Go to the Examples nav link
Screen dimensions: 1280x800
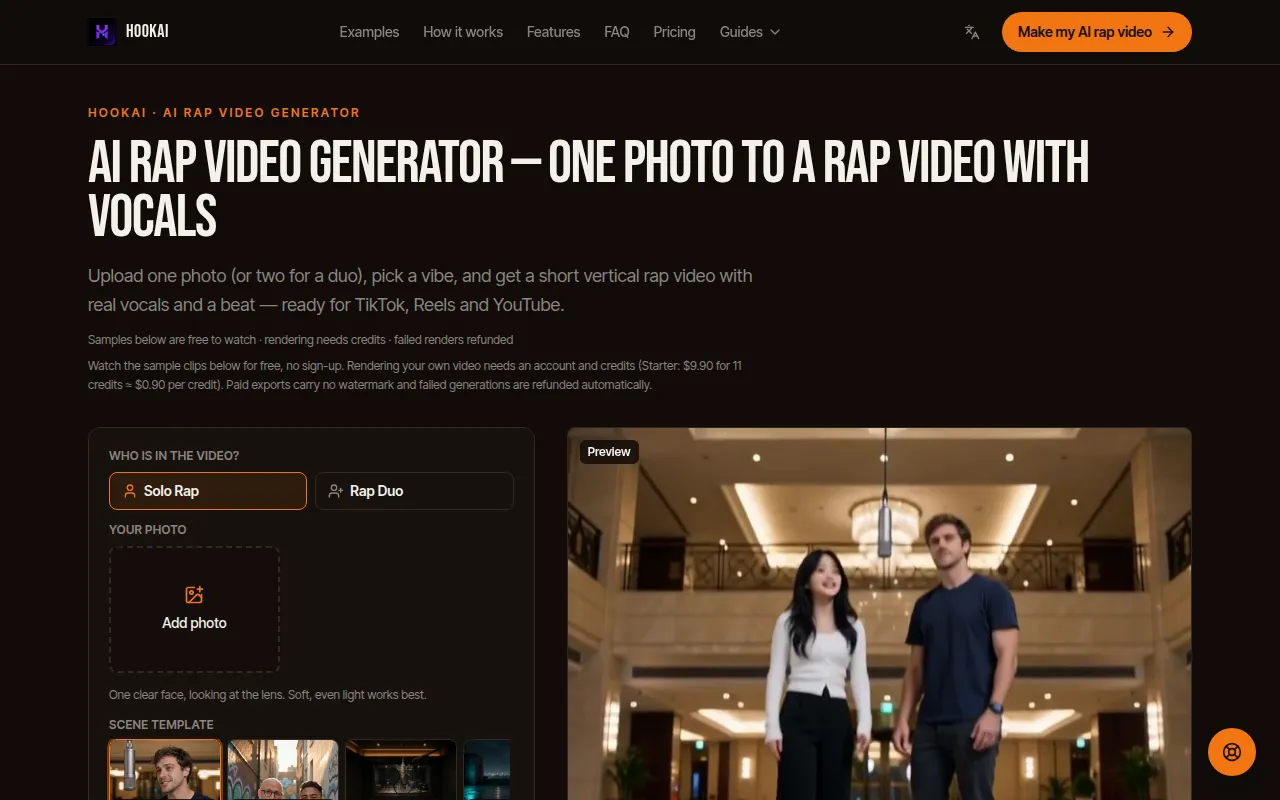[x=369, y=32]
